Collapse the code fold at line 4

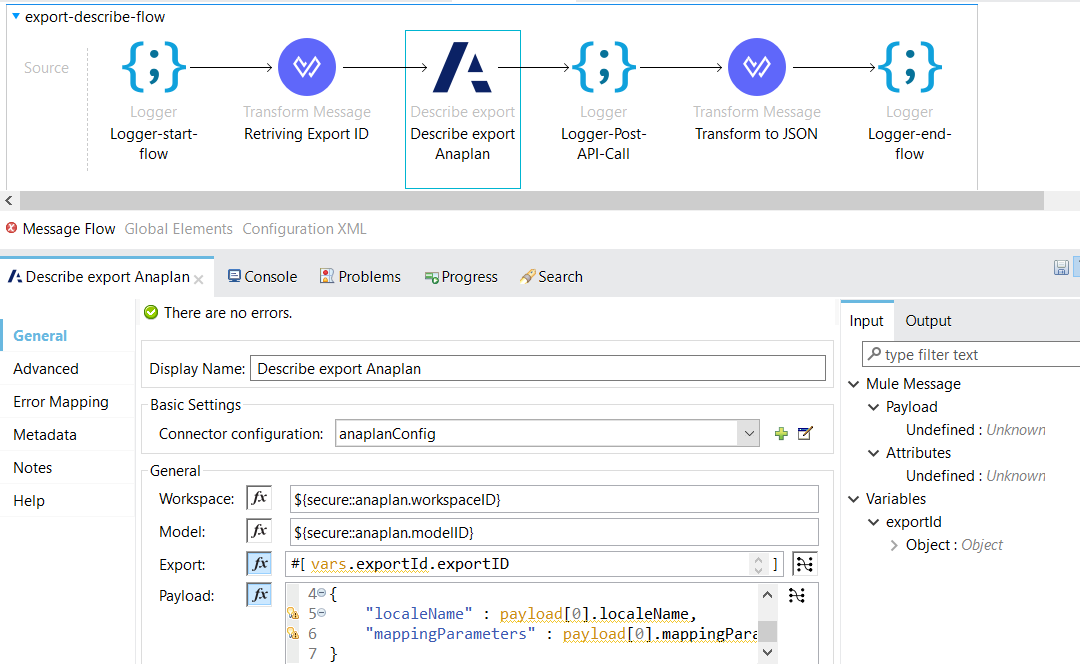pos(322,593)
